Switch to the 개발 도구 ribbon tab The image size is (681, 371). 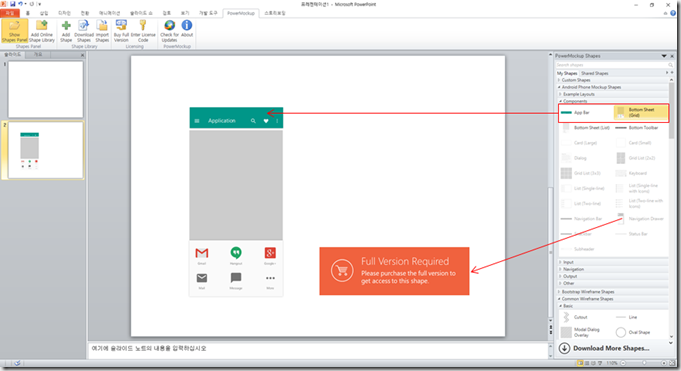click(208, 13)
